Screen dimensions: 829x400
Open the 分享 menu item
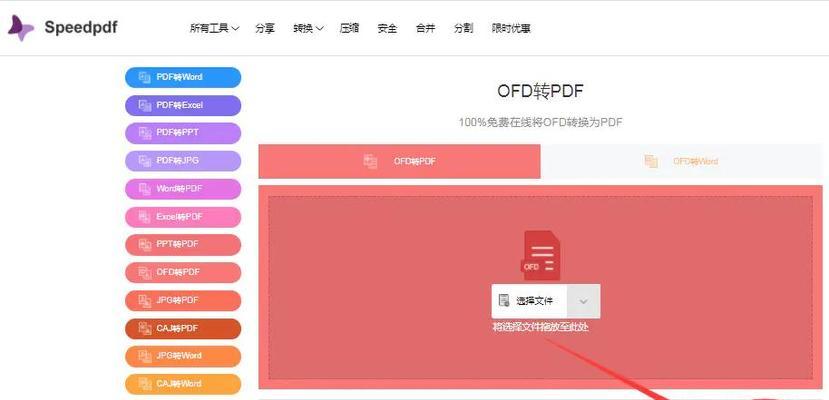point(264,29)
